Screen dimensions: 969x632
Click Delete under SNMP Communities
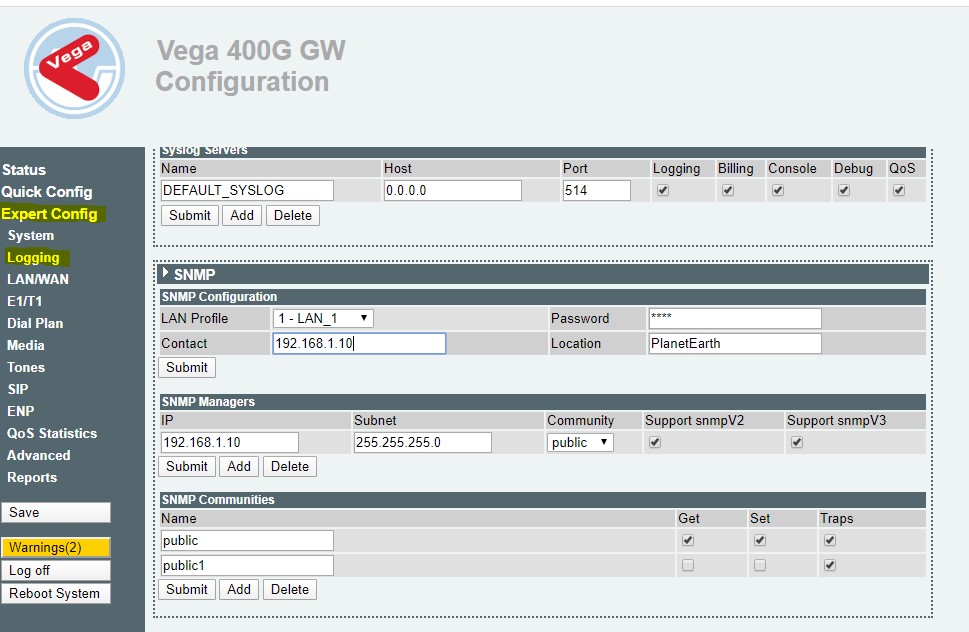tap(290, 589)
